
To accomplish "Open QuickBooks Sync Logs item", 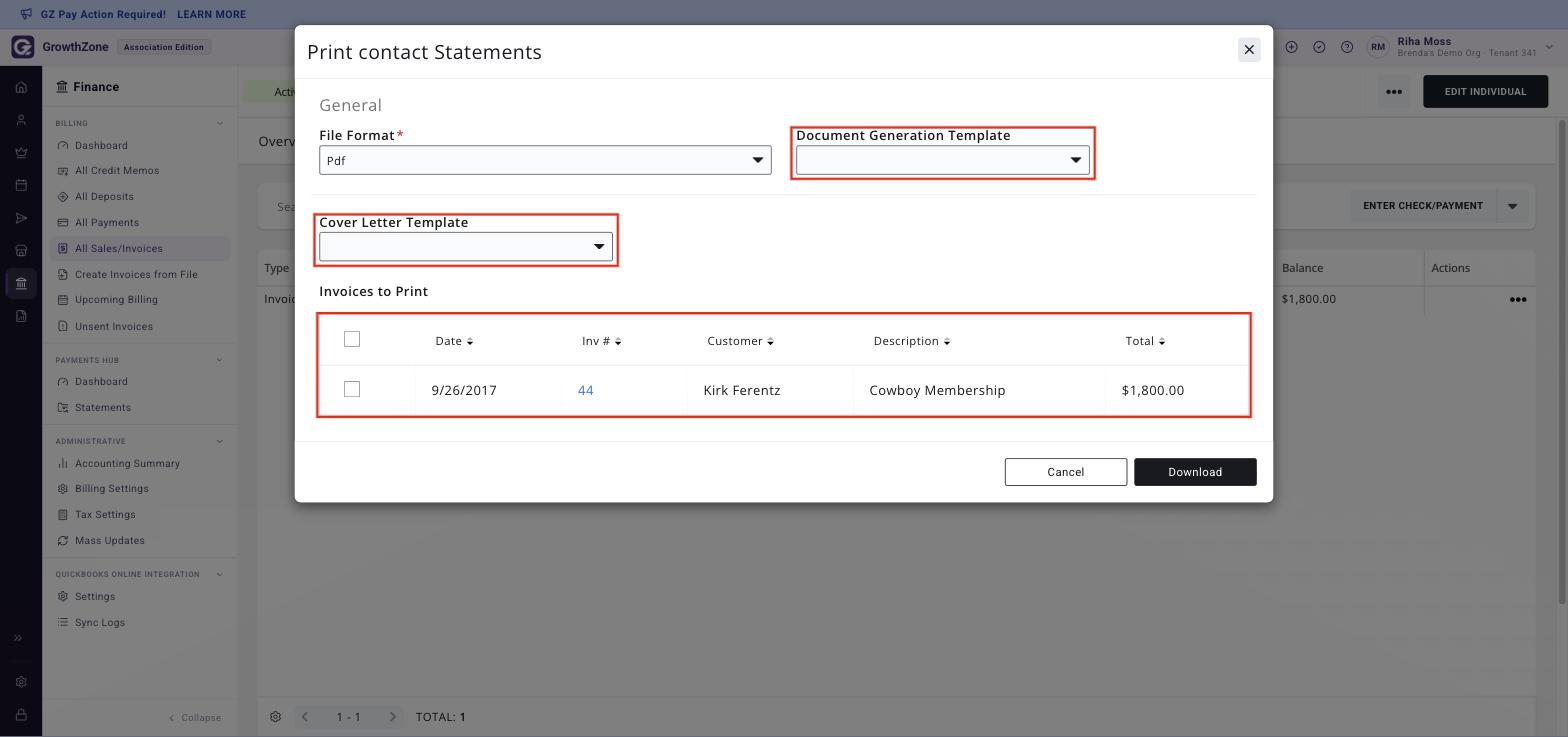I will coord(100,623).
